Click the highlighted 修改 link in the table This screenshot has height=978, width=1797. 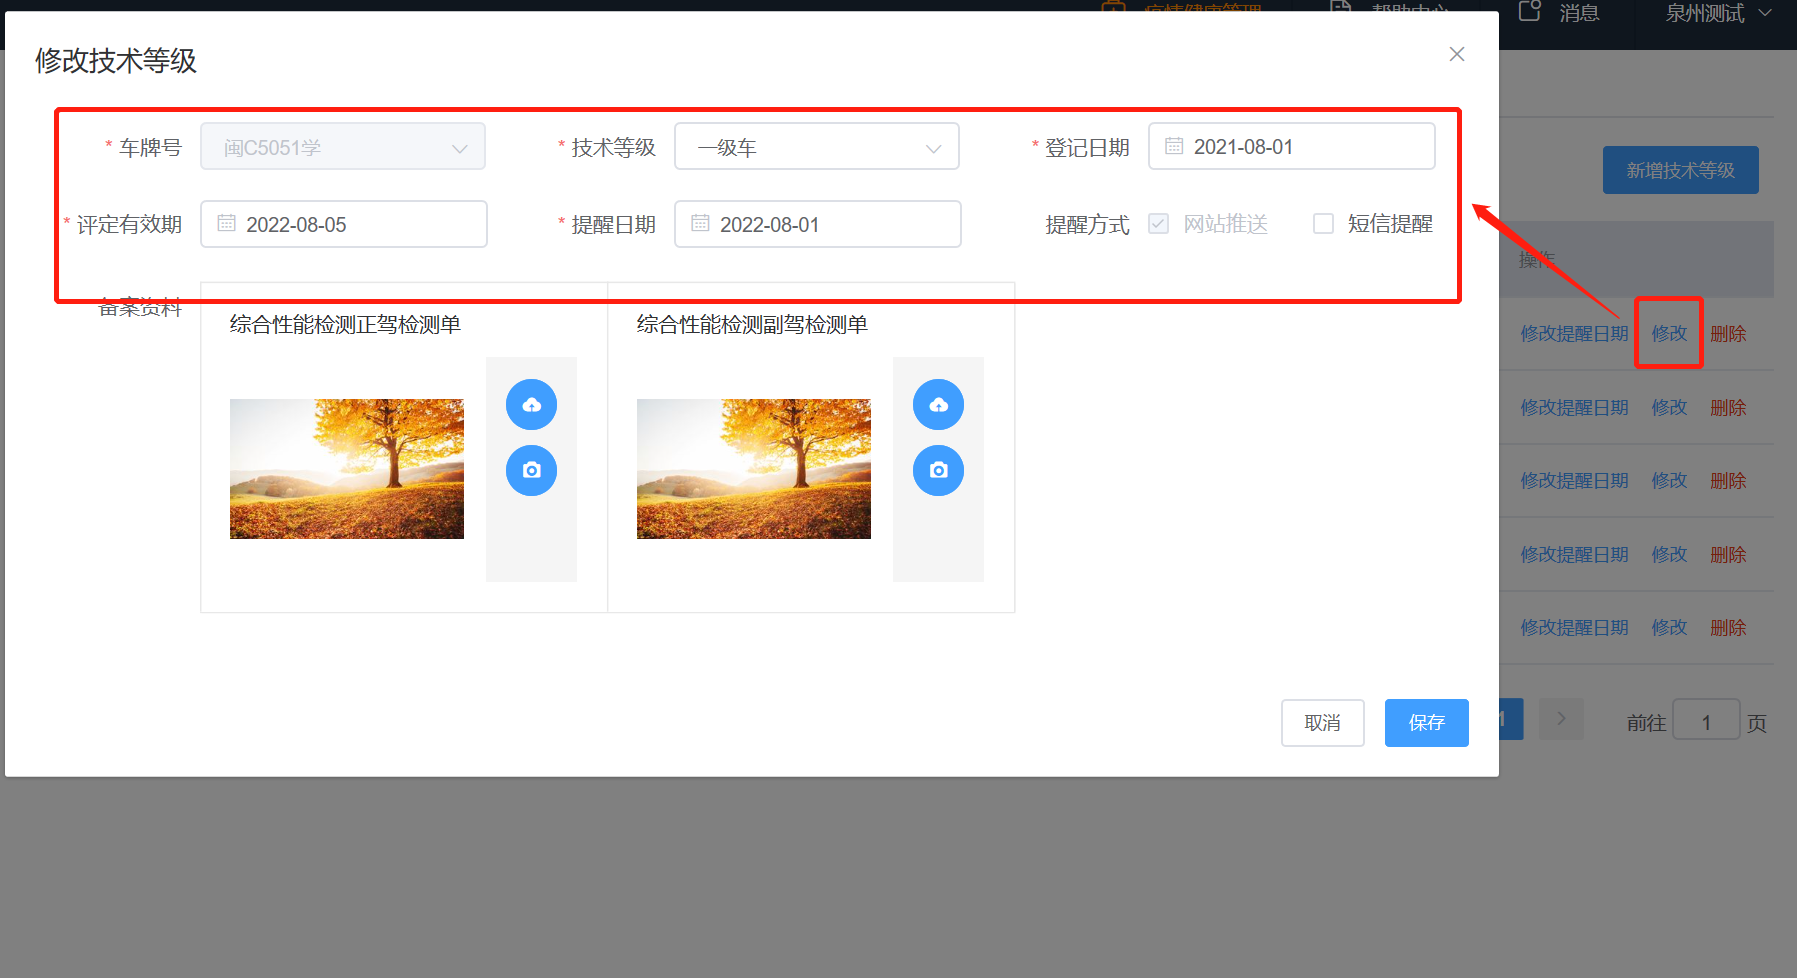pyautogui.click(x=1668, y=333)
